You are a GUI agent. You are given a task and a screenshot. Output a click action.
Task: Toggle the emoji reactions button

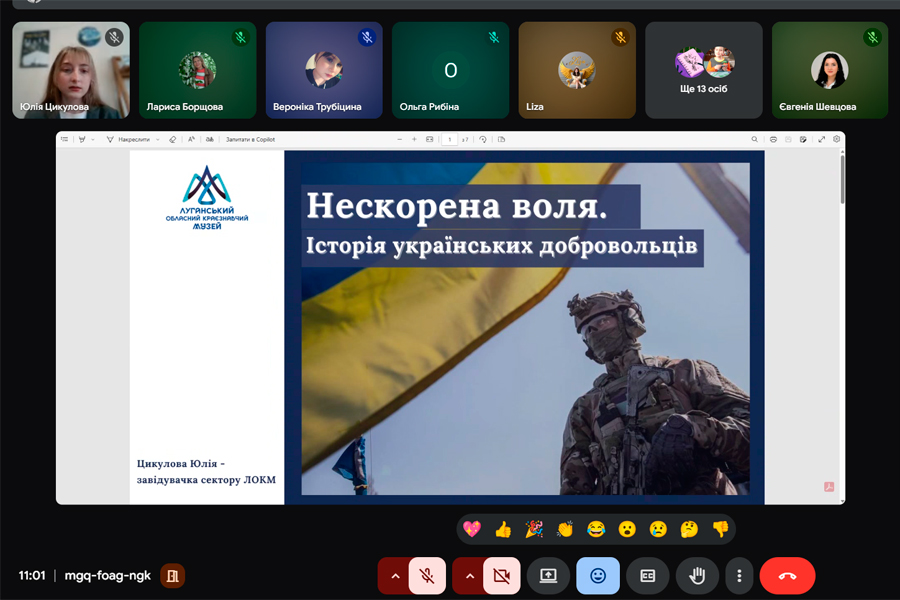click(x=598, y=576)
